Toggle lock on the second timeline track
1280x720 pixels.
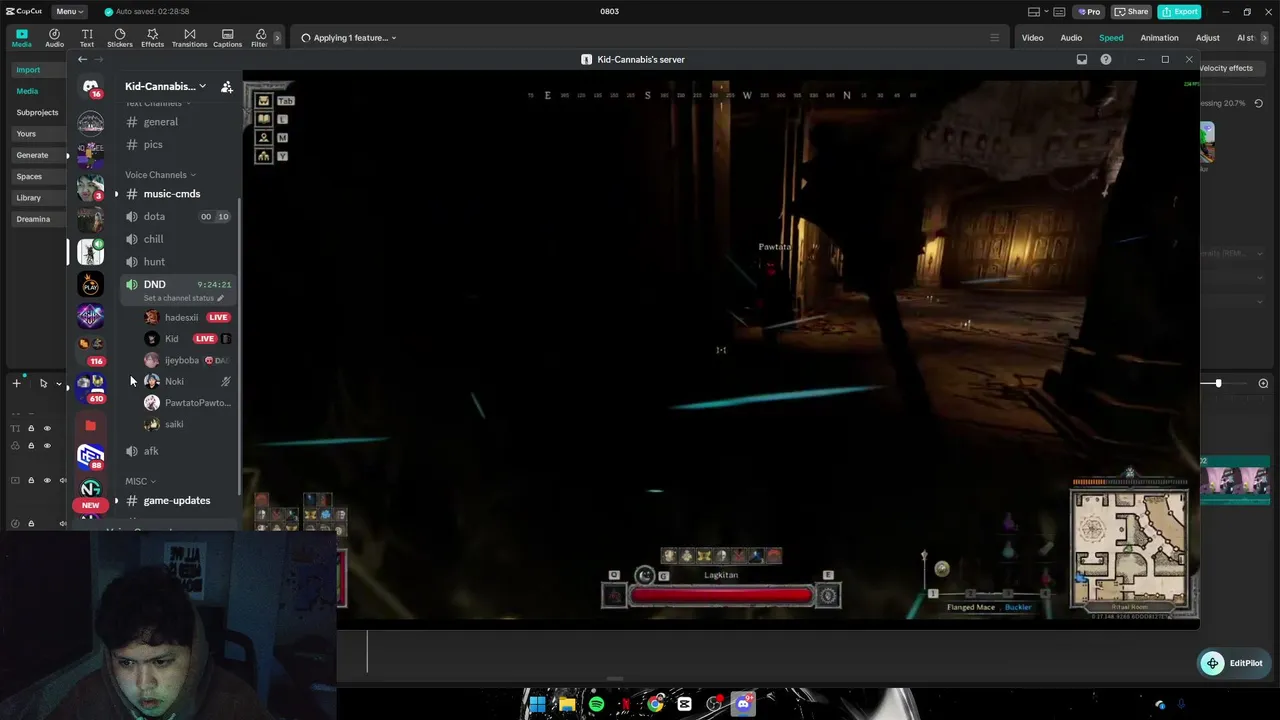point(31,446)
